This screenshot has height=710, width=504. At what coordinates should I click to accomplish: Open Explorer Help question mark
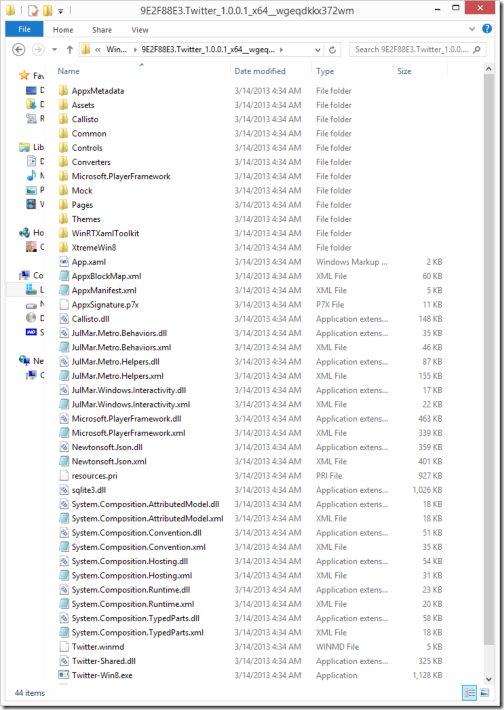(x=487, y=29)
